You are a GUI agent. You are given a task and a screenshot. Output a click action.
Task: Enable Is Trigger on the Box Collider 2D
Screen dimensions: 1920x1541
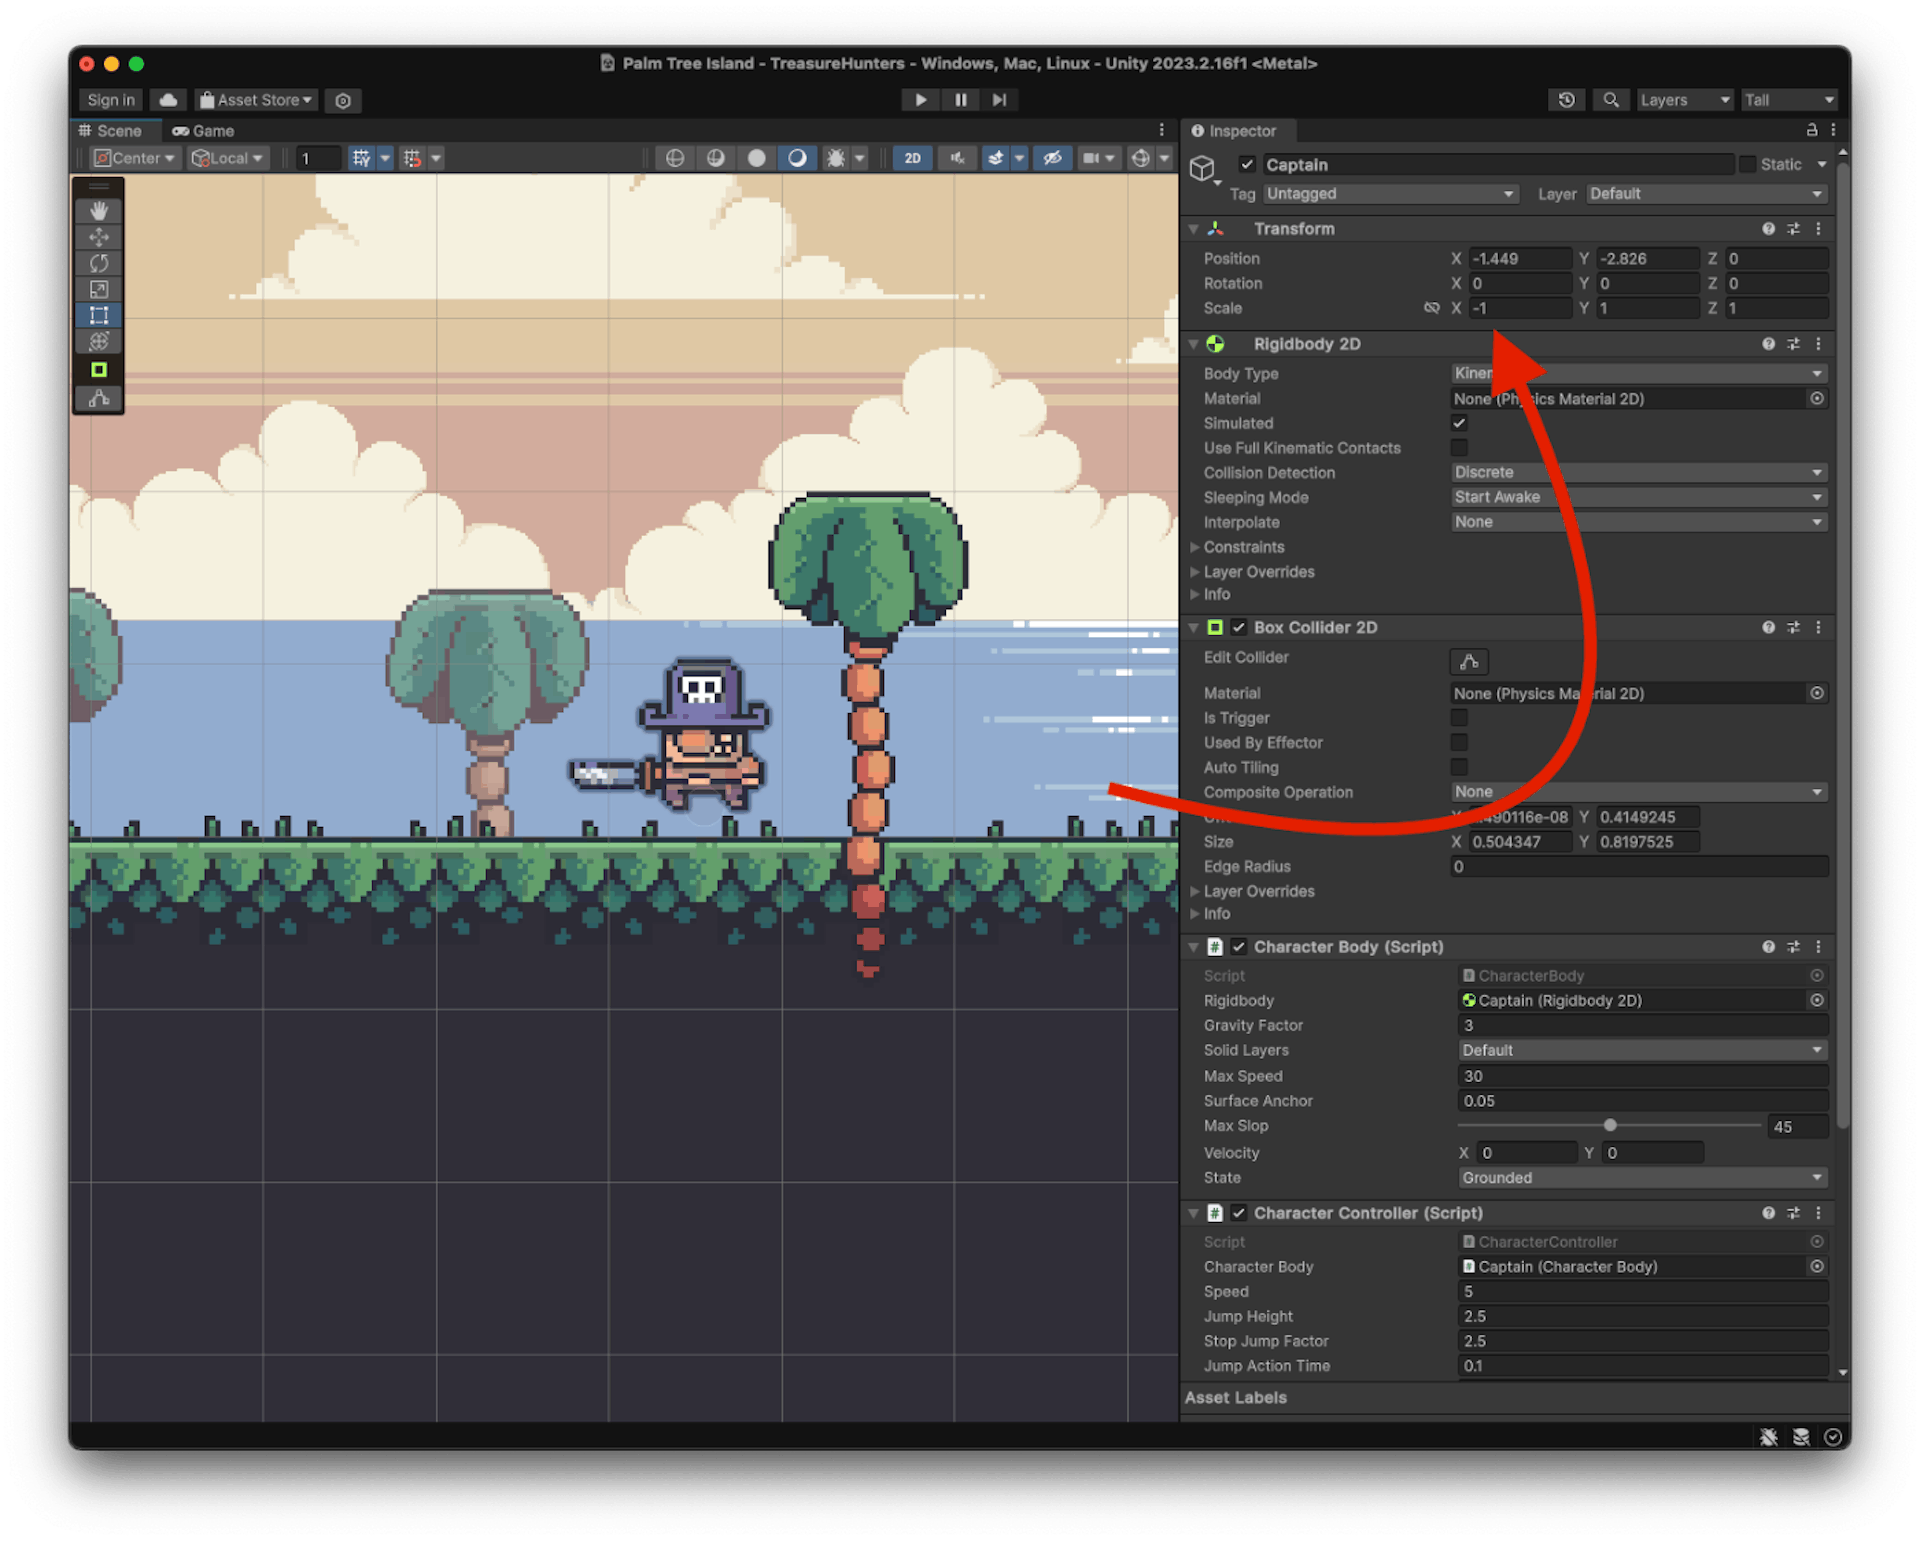[1459, 717]
